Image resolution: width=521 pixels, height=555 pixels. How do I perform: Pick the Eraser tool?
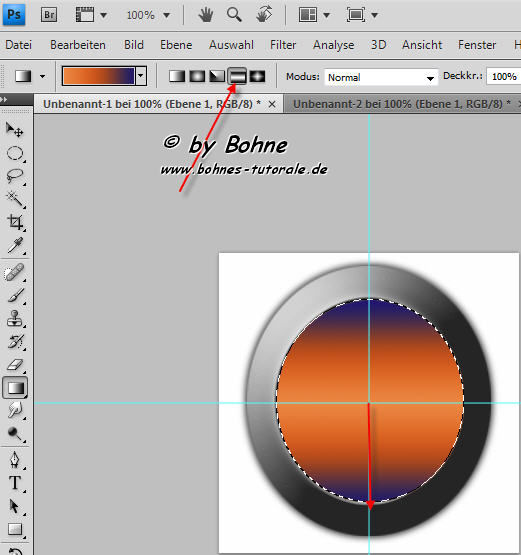point(15,365)
